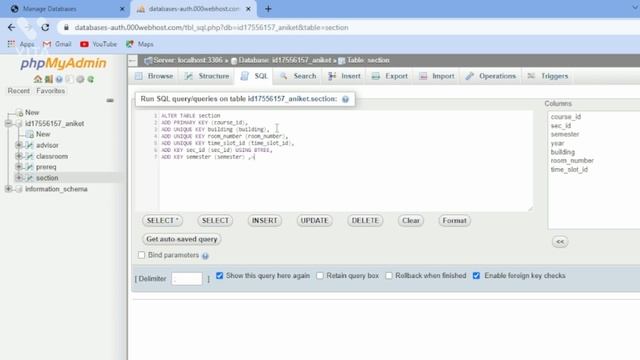Click the INSERT query button
Image resolution: width=640 pixels, height=360 pixels.
[x=264, y=220]
